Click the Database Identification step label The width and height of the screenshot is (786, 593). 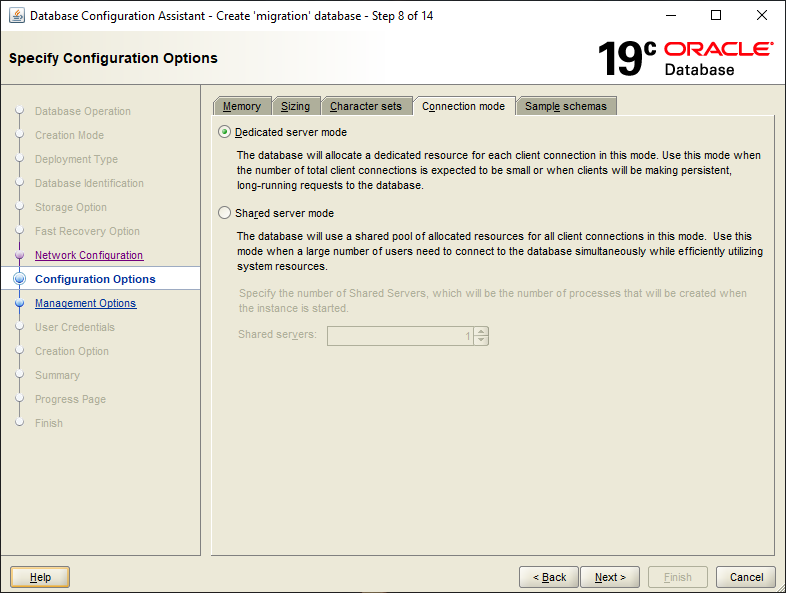89,183
